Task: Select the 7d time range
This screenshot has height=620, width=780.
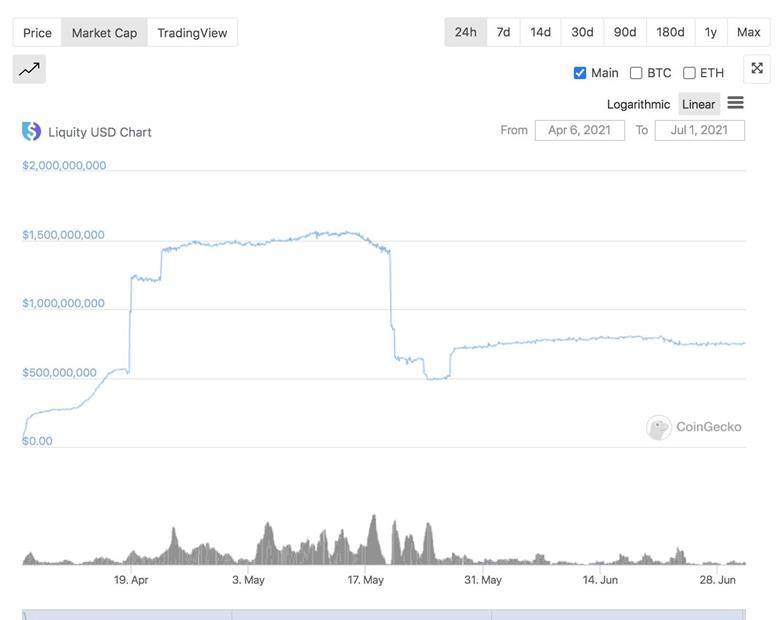Action: coord(503,32)
